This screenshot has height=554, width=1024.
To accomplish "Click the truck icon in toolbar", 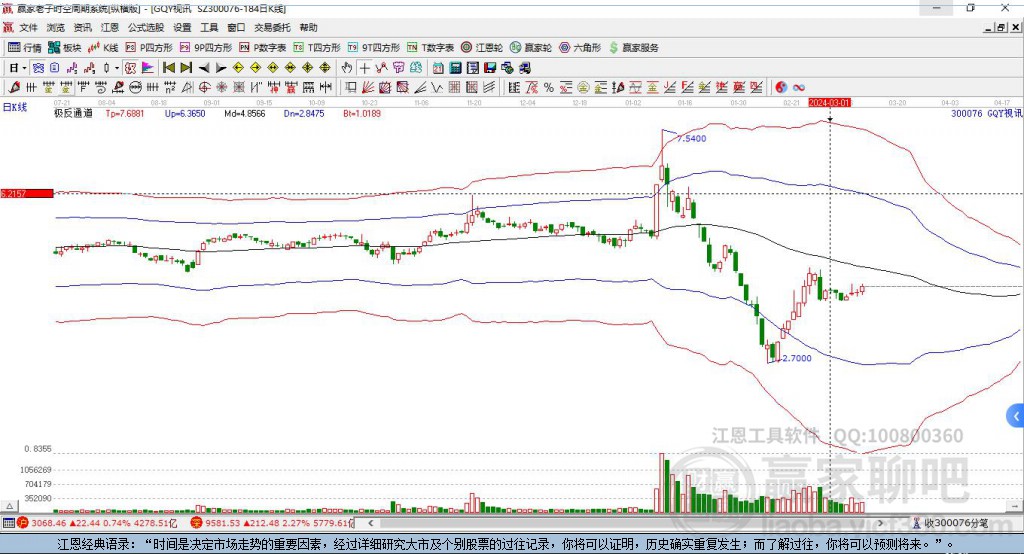I will 524,68.
